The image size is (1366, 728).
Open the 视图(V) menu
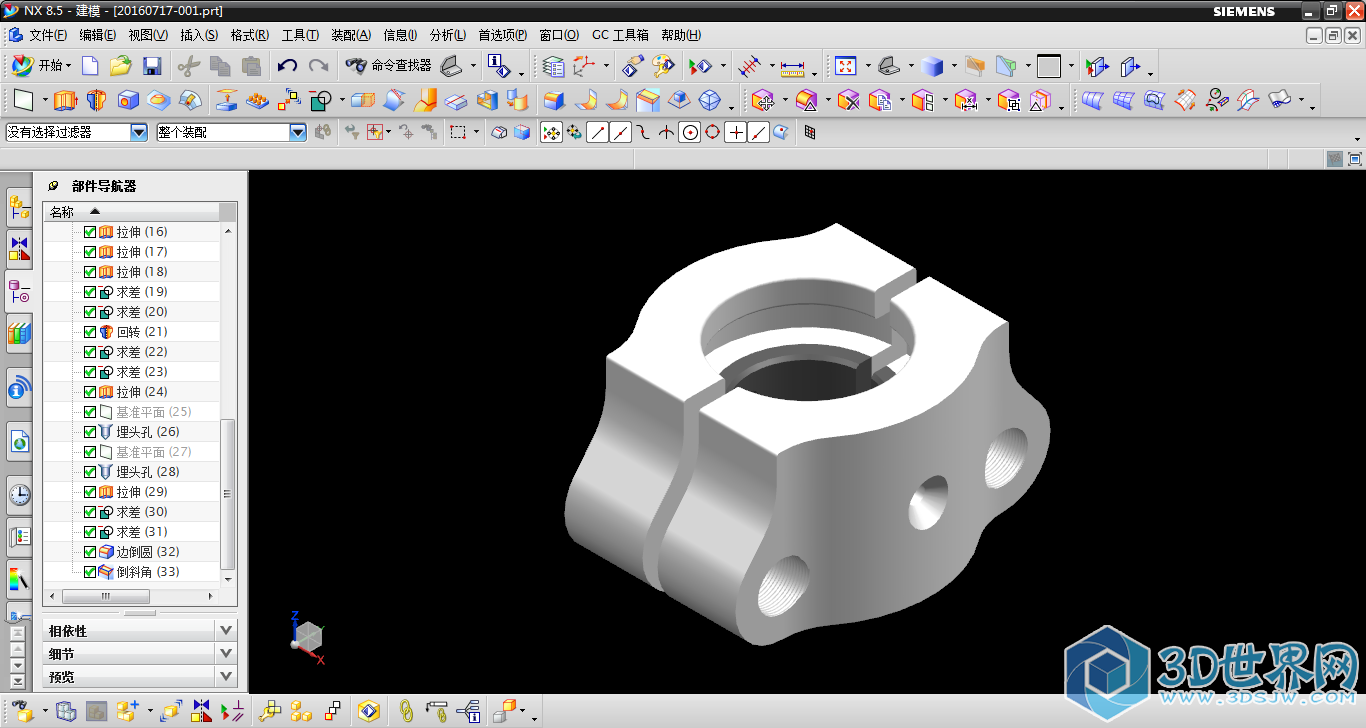pyautogui.click(x=148, y=35)
